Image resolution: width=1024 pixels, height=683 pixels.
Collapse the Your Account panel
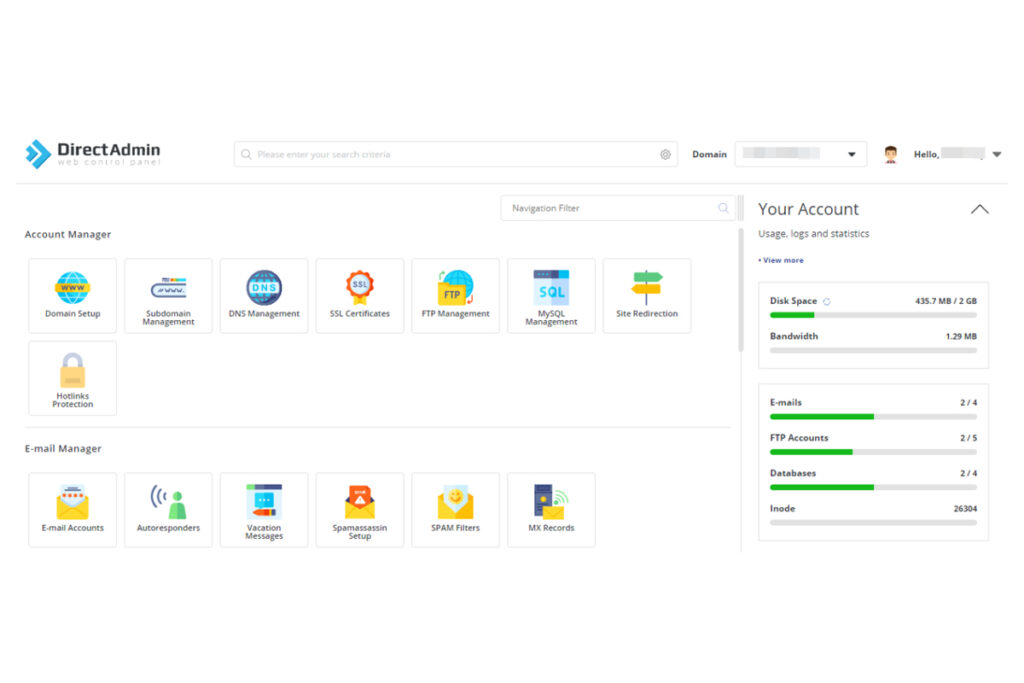coord(980,210)
